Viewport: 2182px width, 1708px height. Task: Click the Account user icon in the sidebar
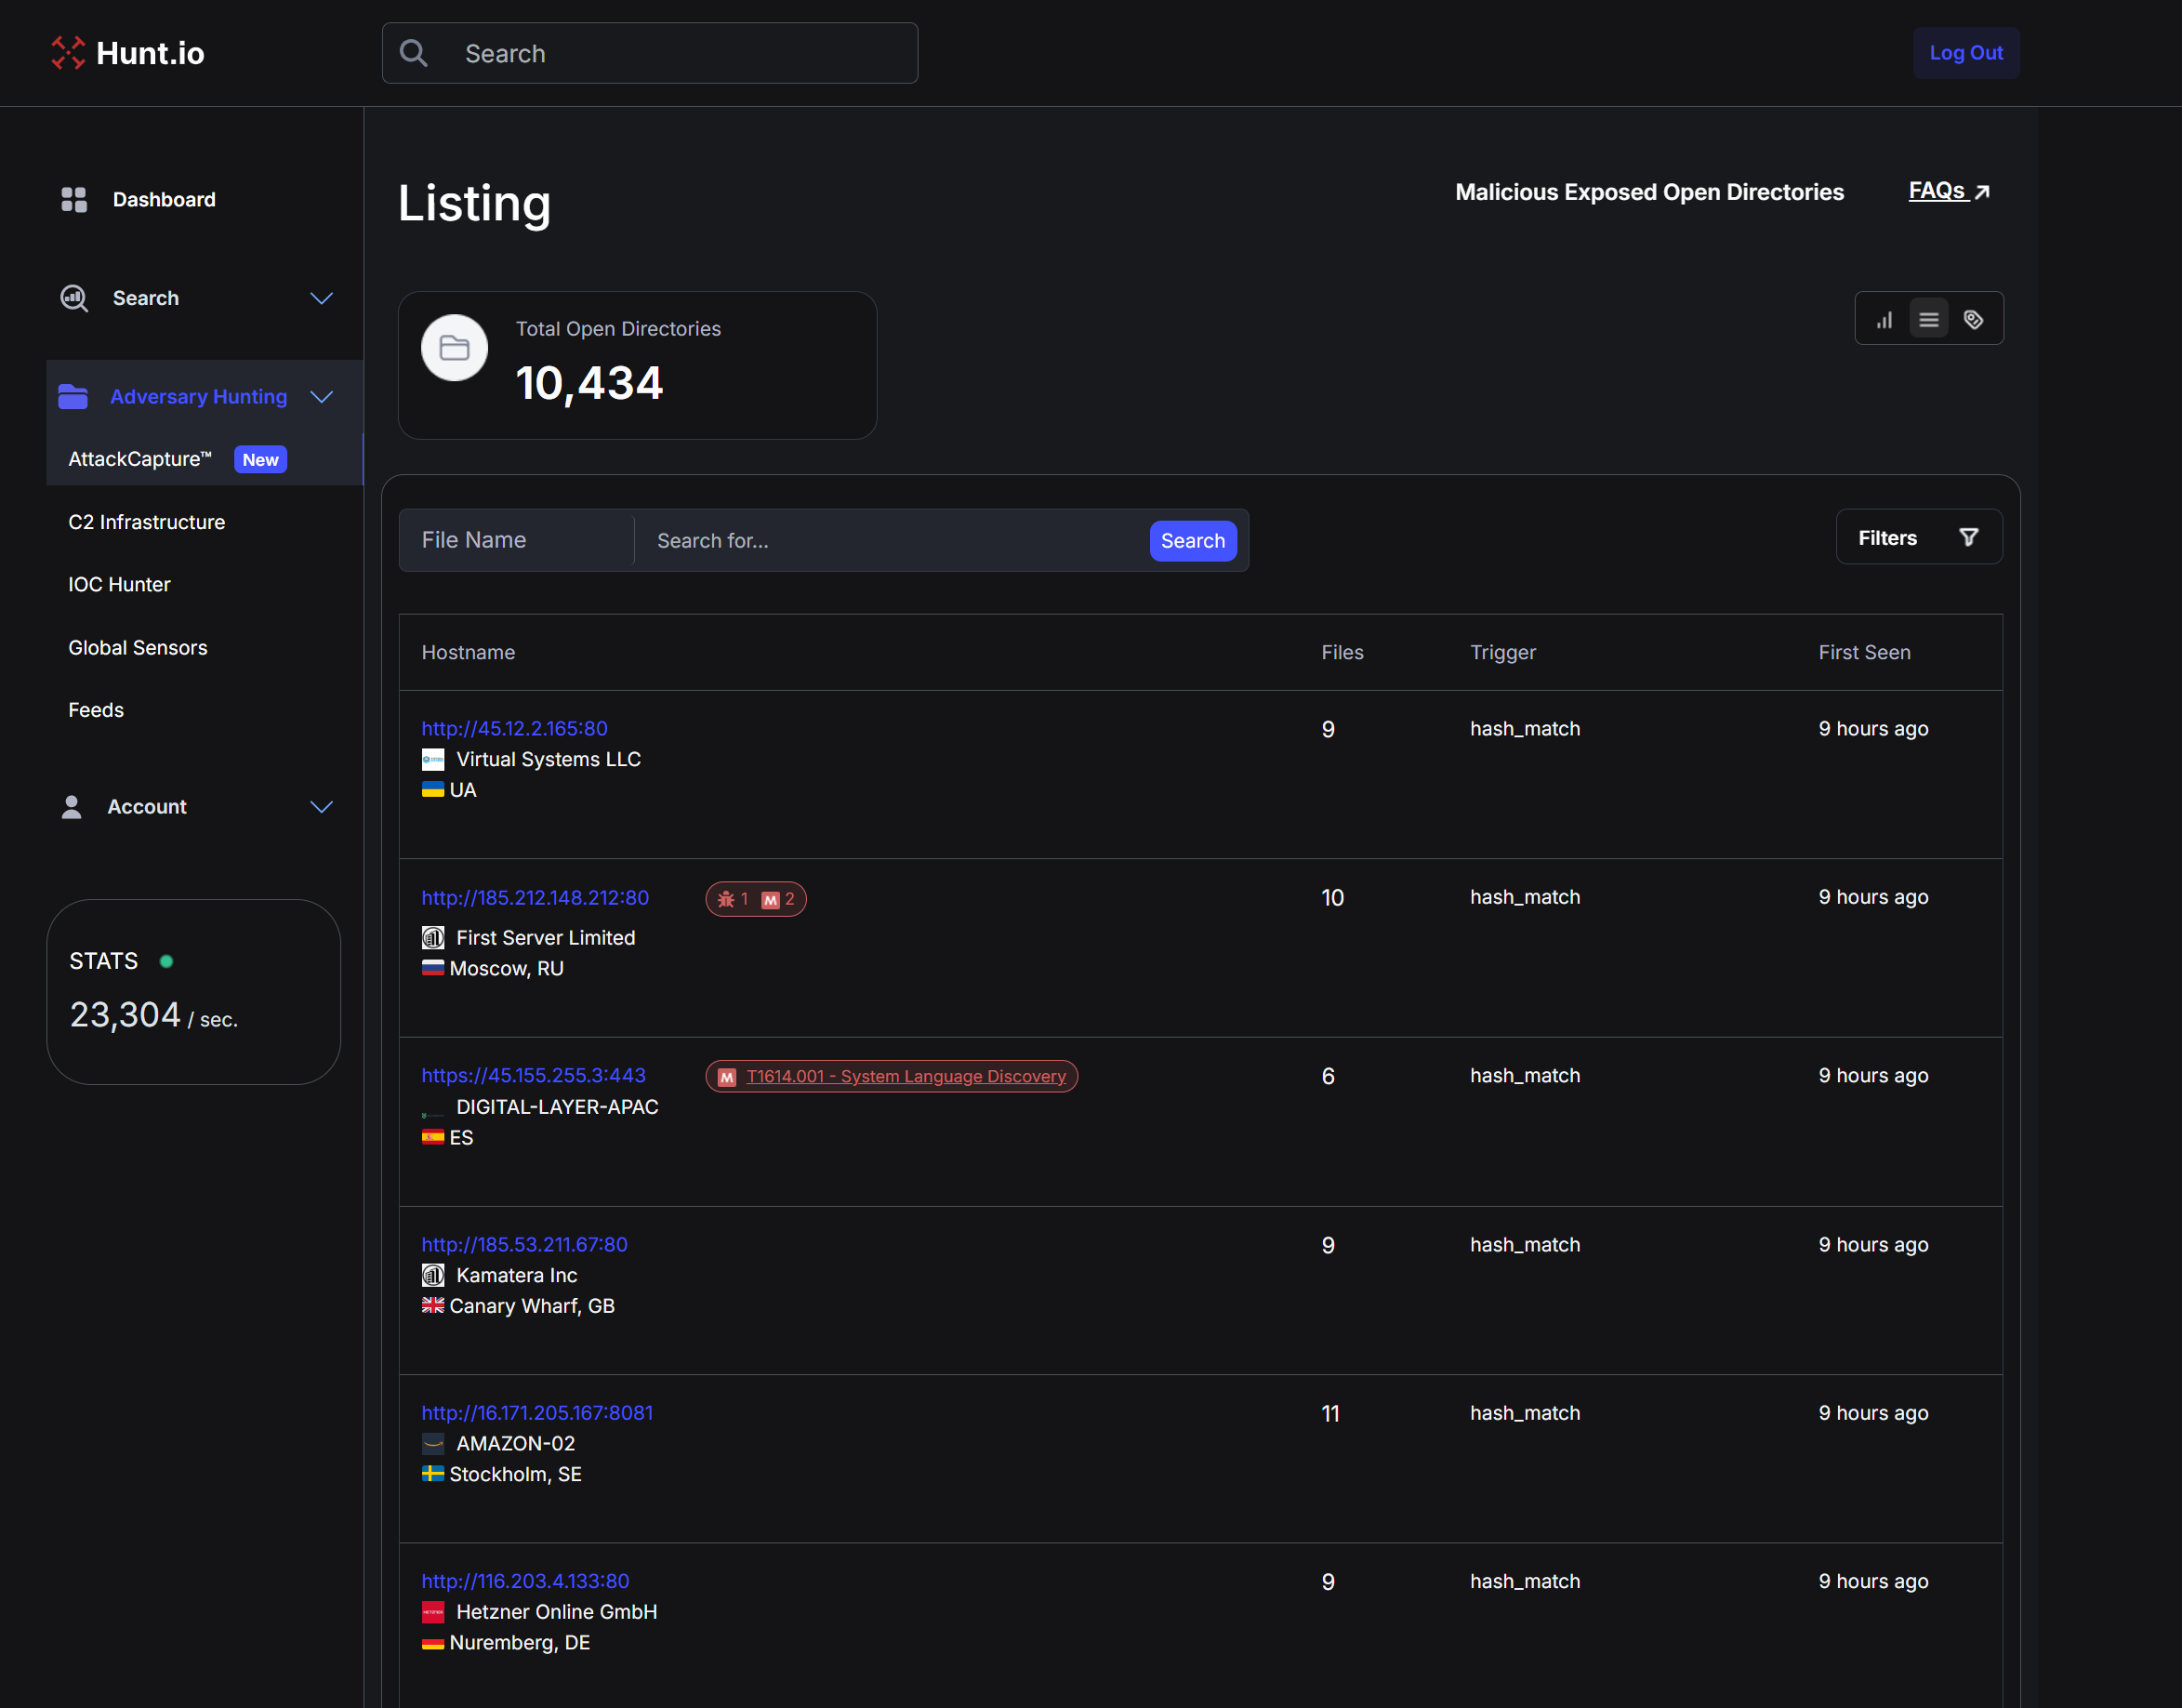(x=72, y=806)
